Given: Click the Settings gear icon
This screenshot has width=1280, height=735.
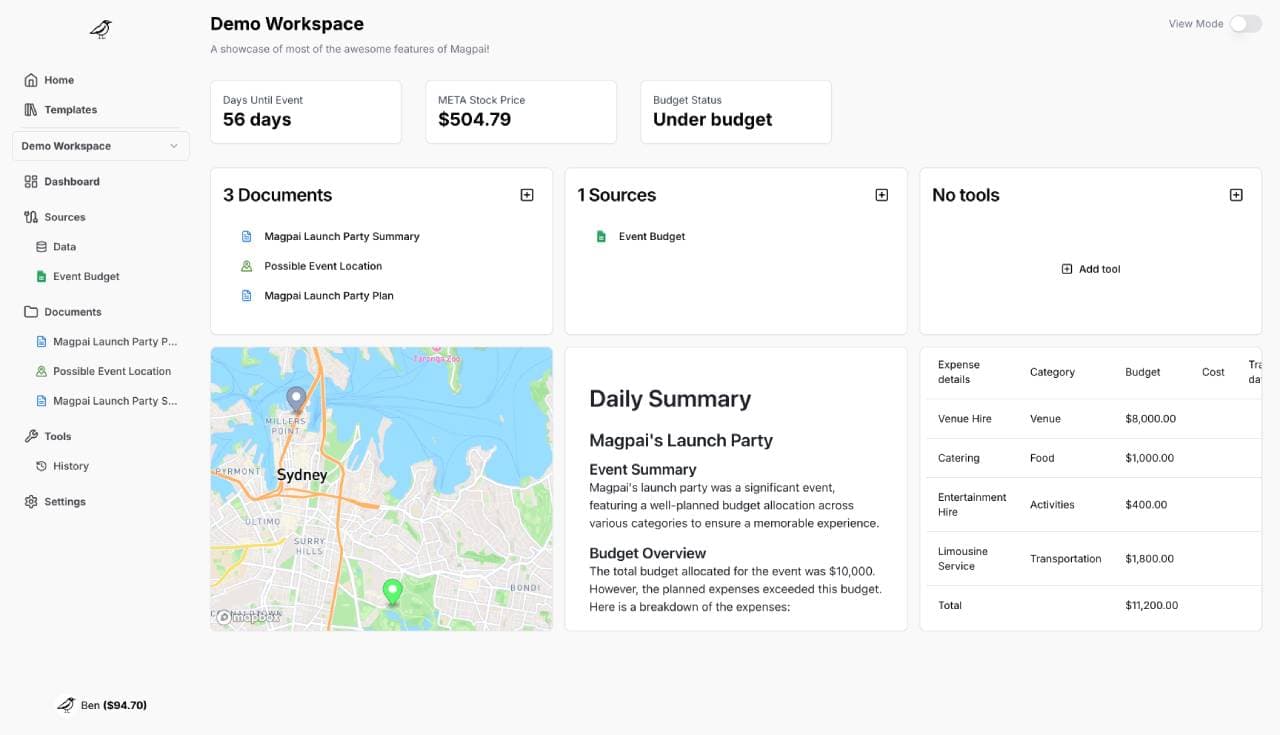Looking at the screenshot, I should (31, 502).
